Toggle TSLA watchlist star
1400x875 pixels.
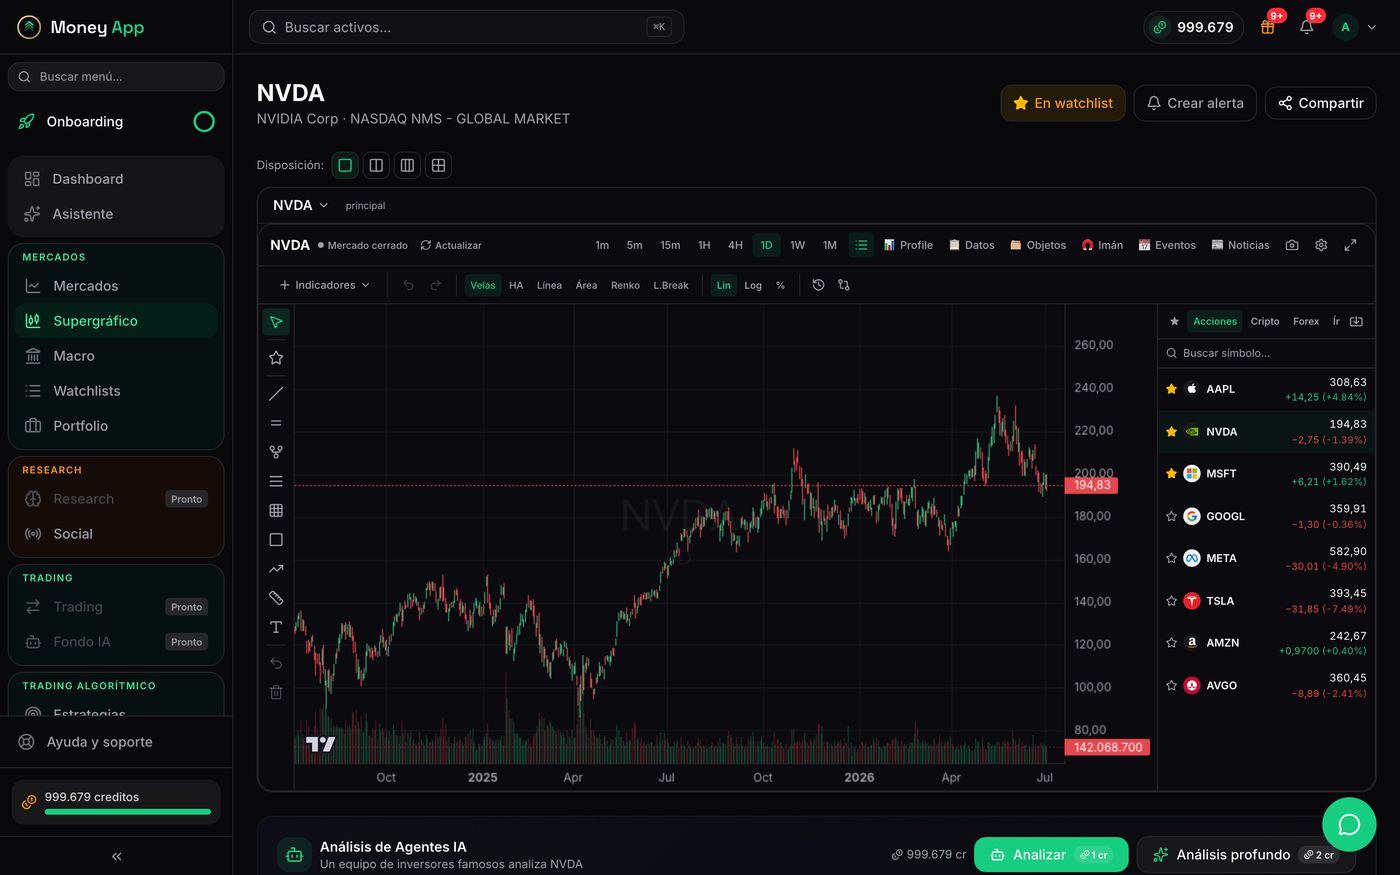[x=1171, y=601]
